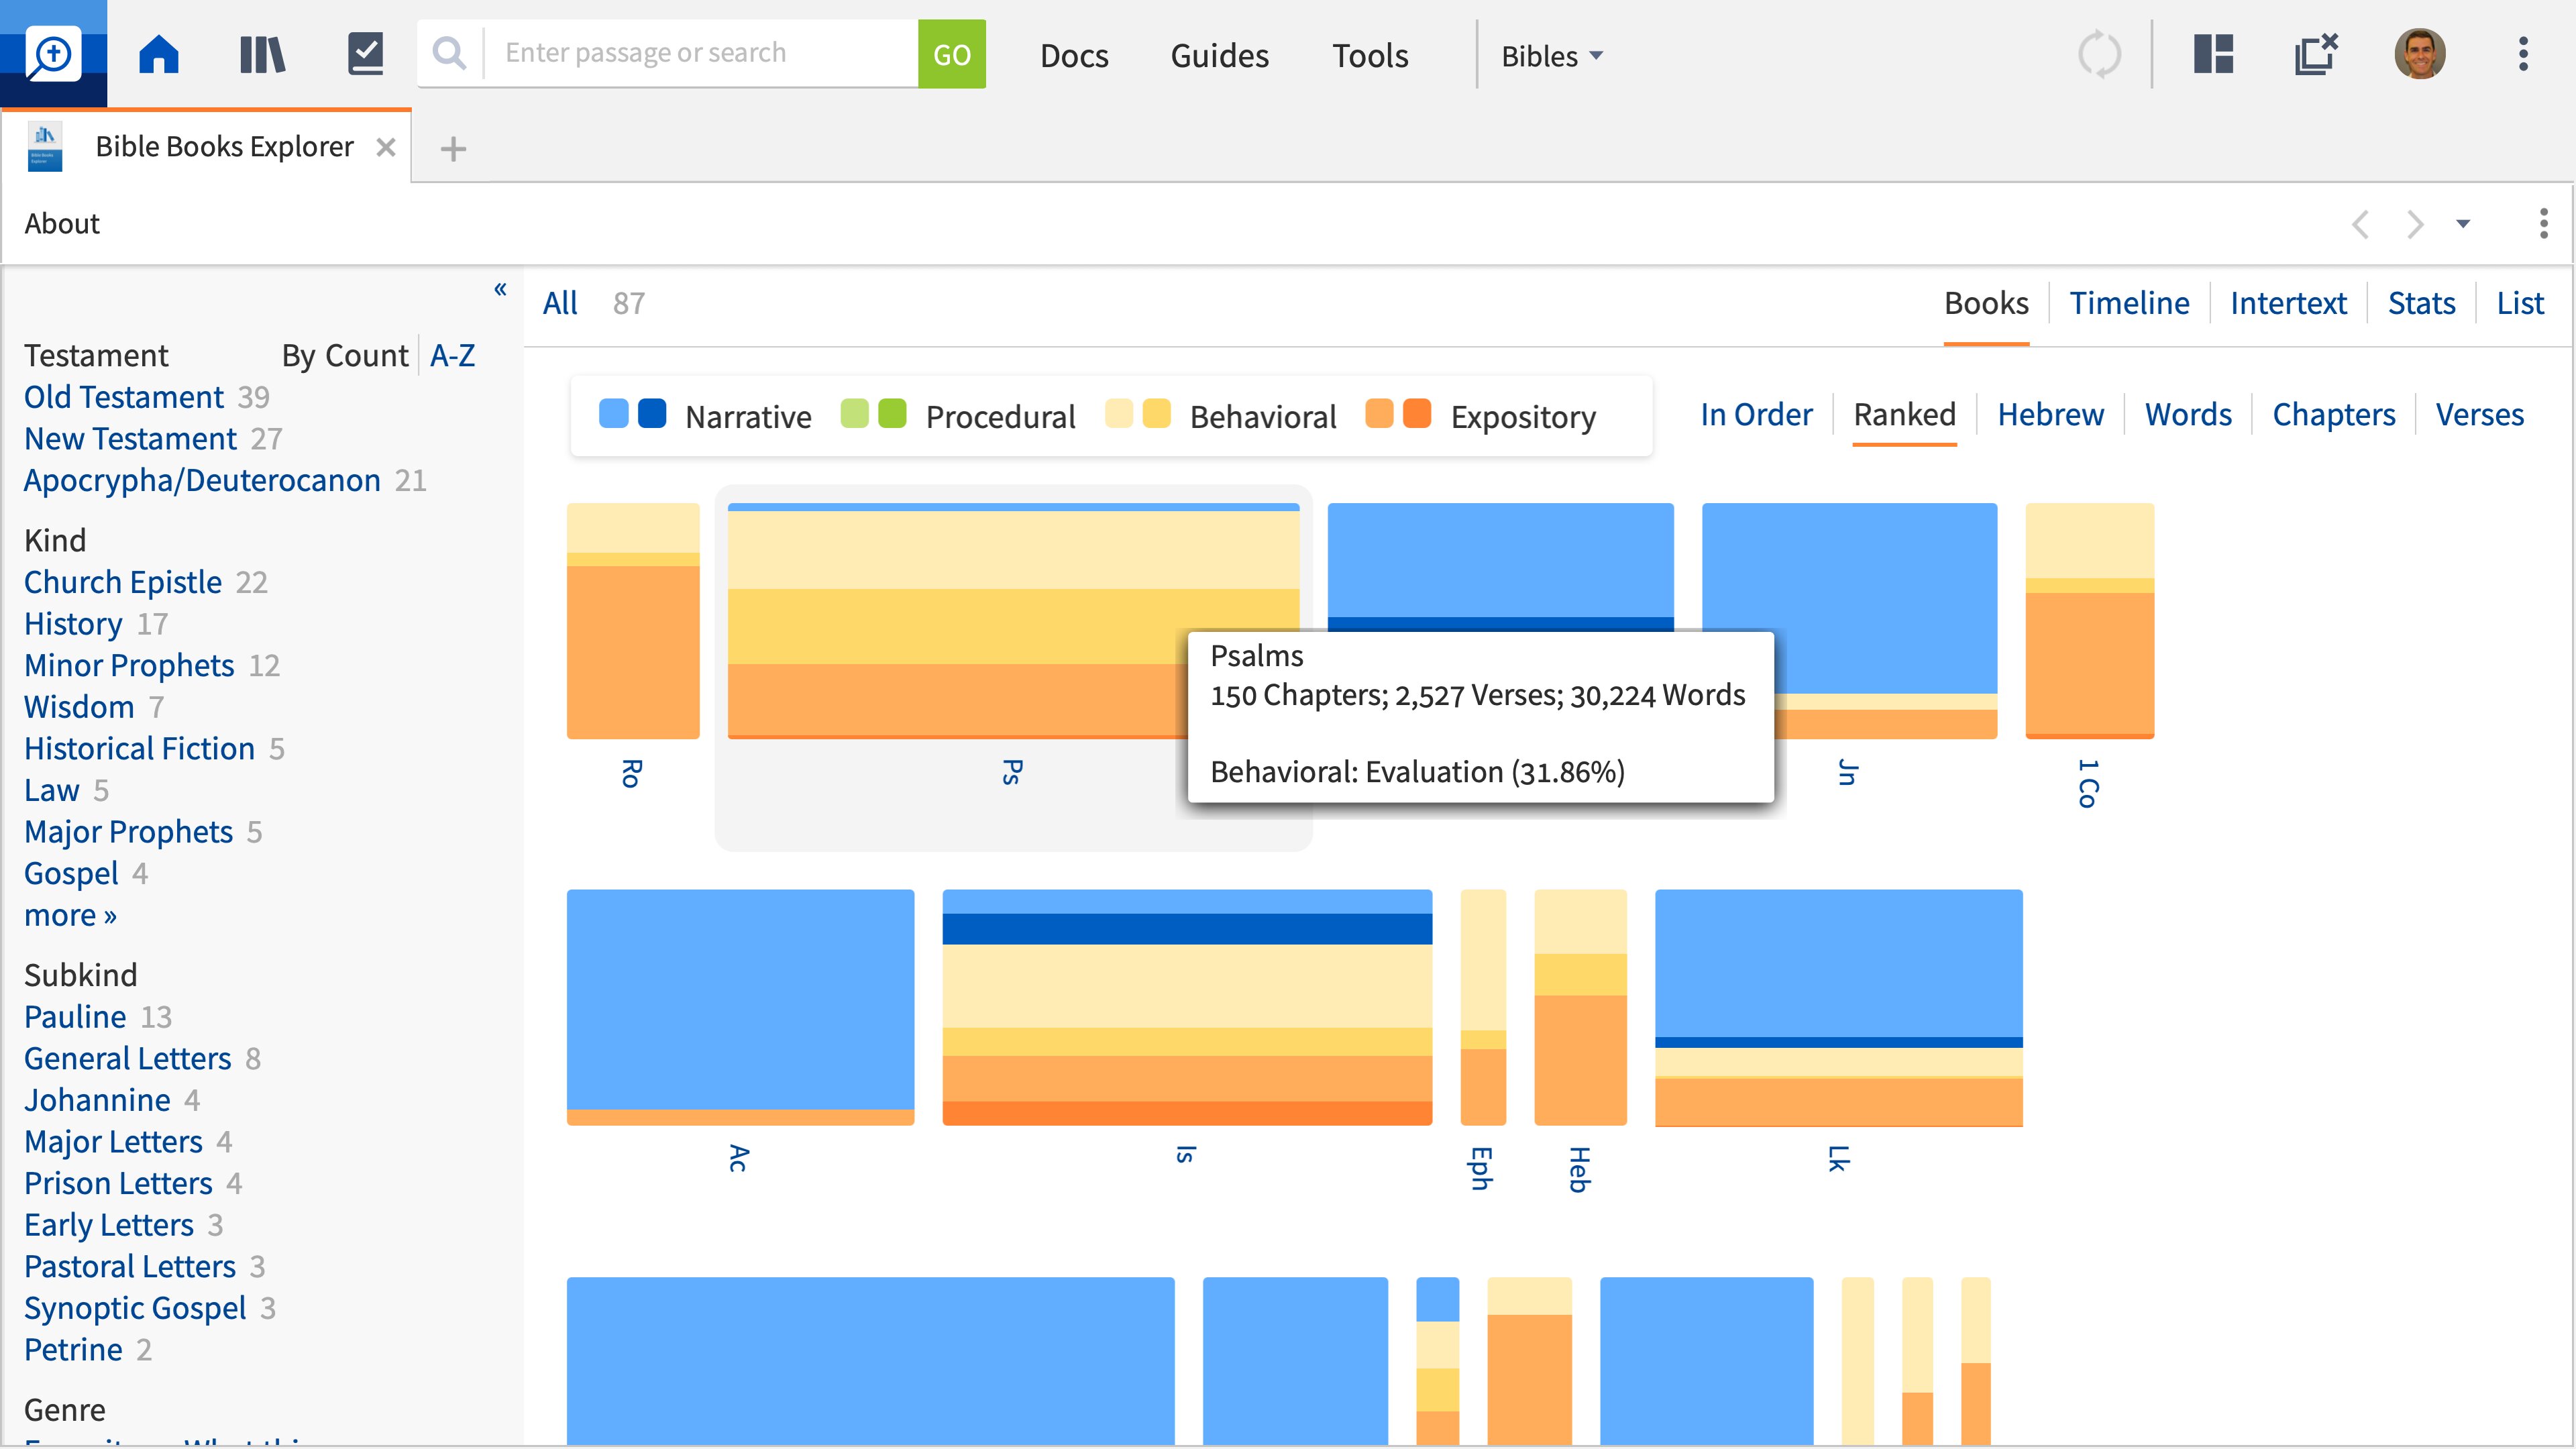Viewport: 2576px width, 1449px height.
Task: Click the GO search button
Action: pyautogui.click(x=951, y=54)
